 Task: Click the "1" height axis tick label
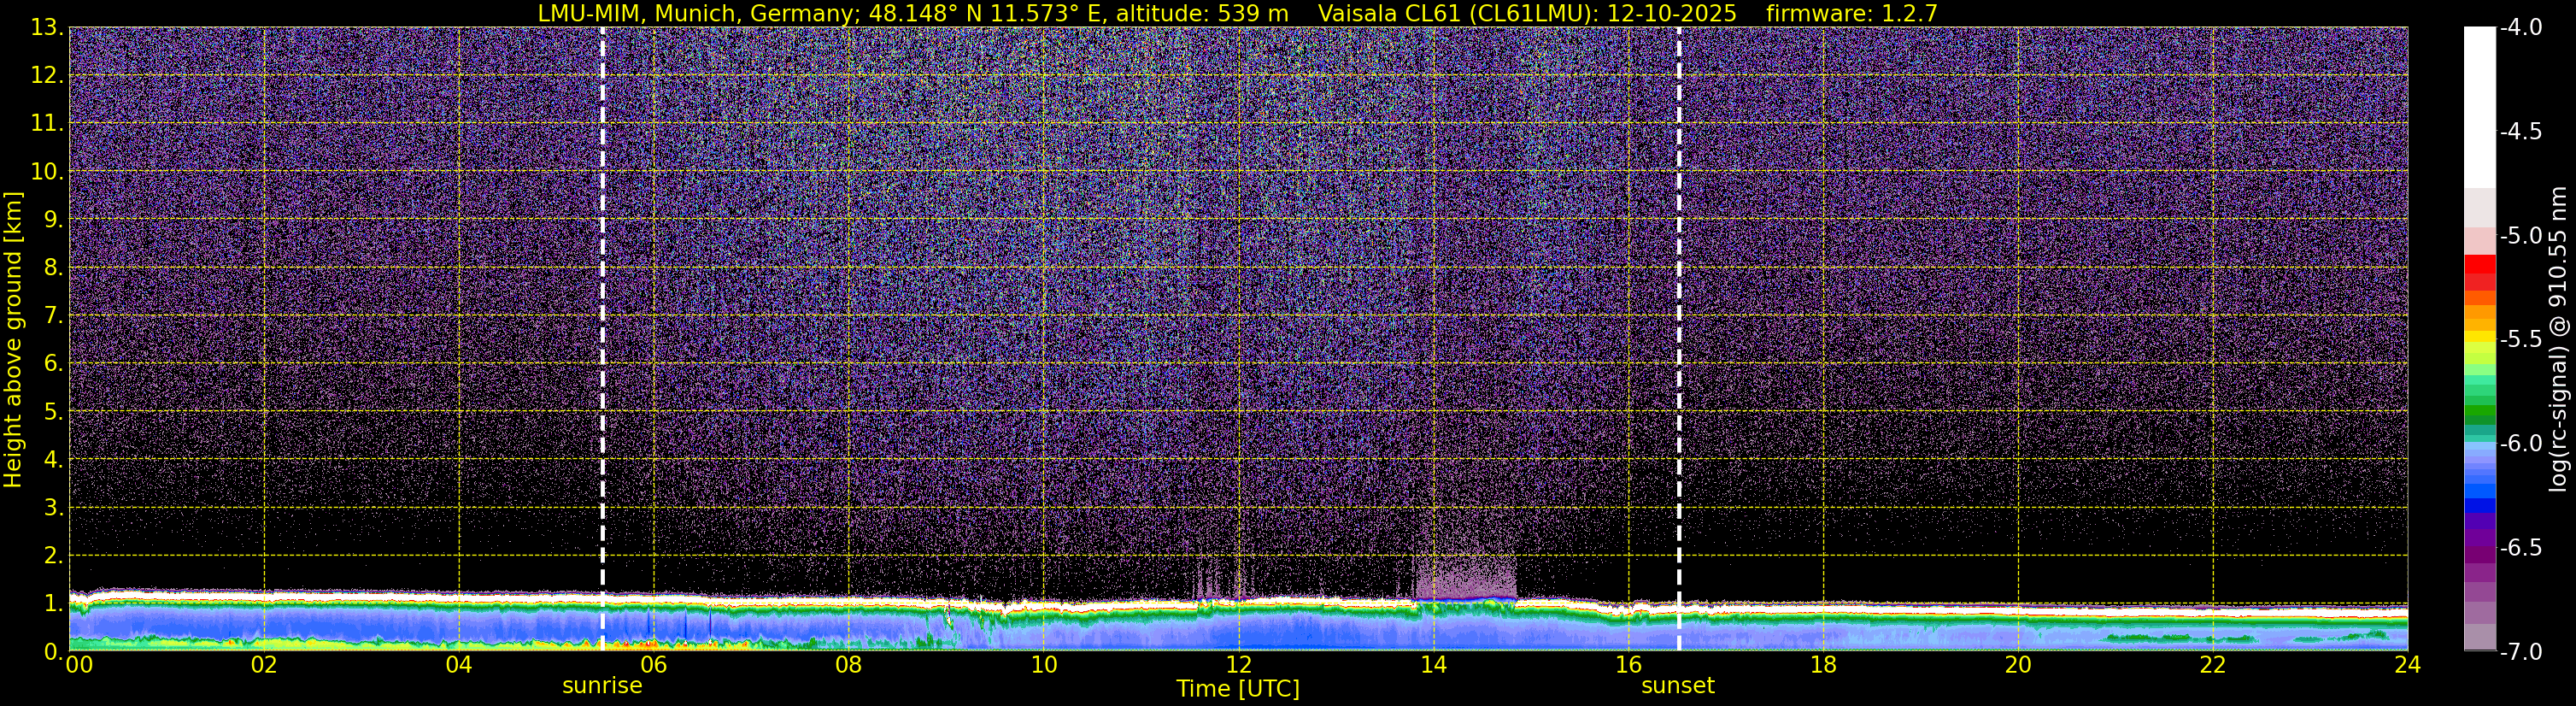pyautogui.click(x=53, y=604)
